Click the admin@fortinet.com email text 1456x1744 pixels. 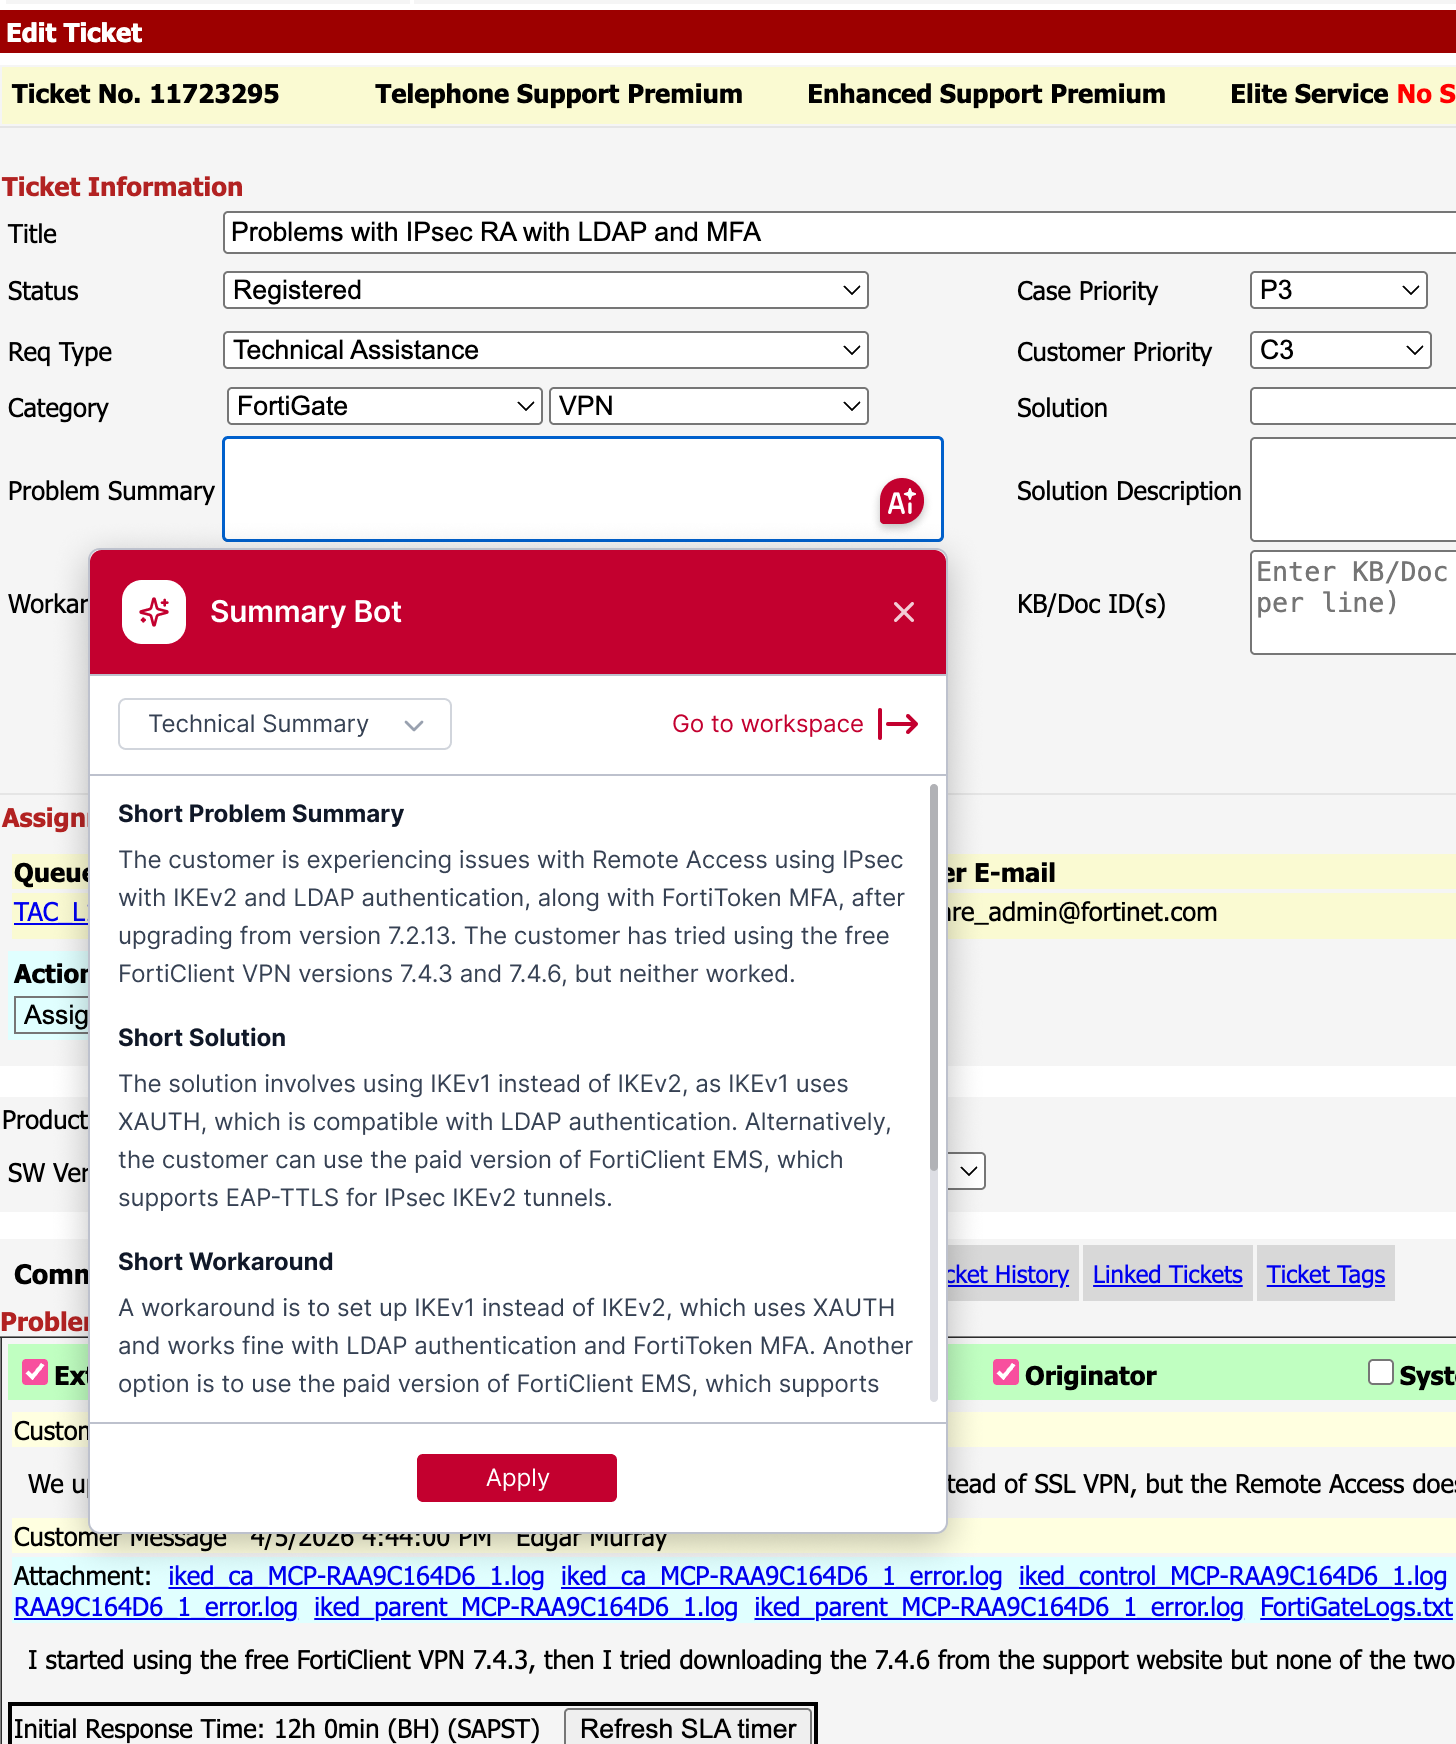click(x=1082, y=912)
